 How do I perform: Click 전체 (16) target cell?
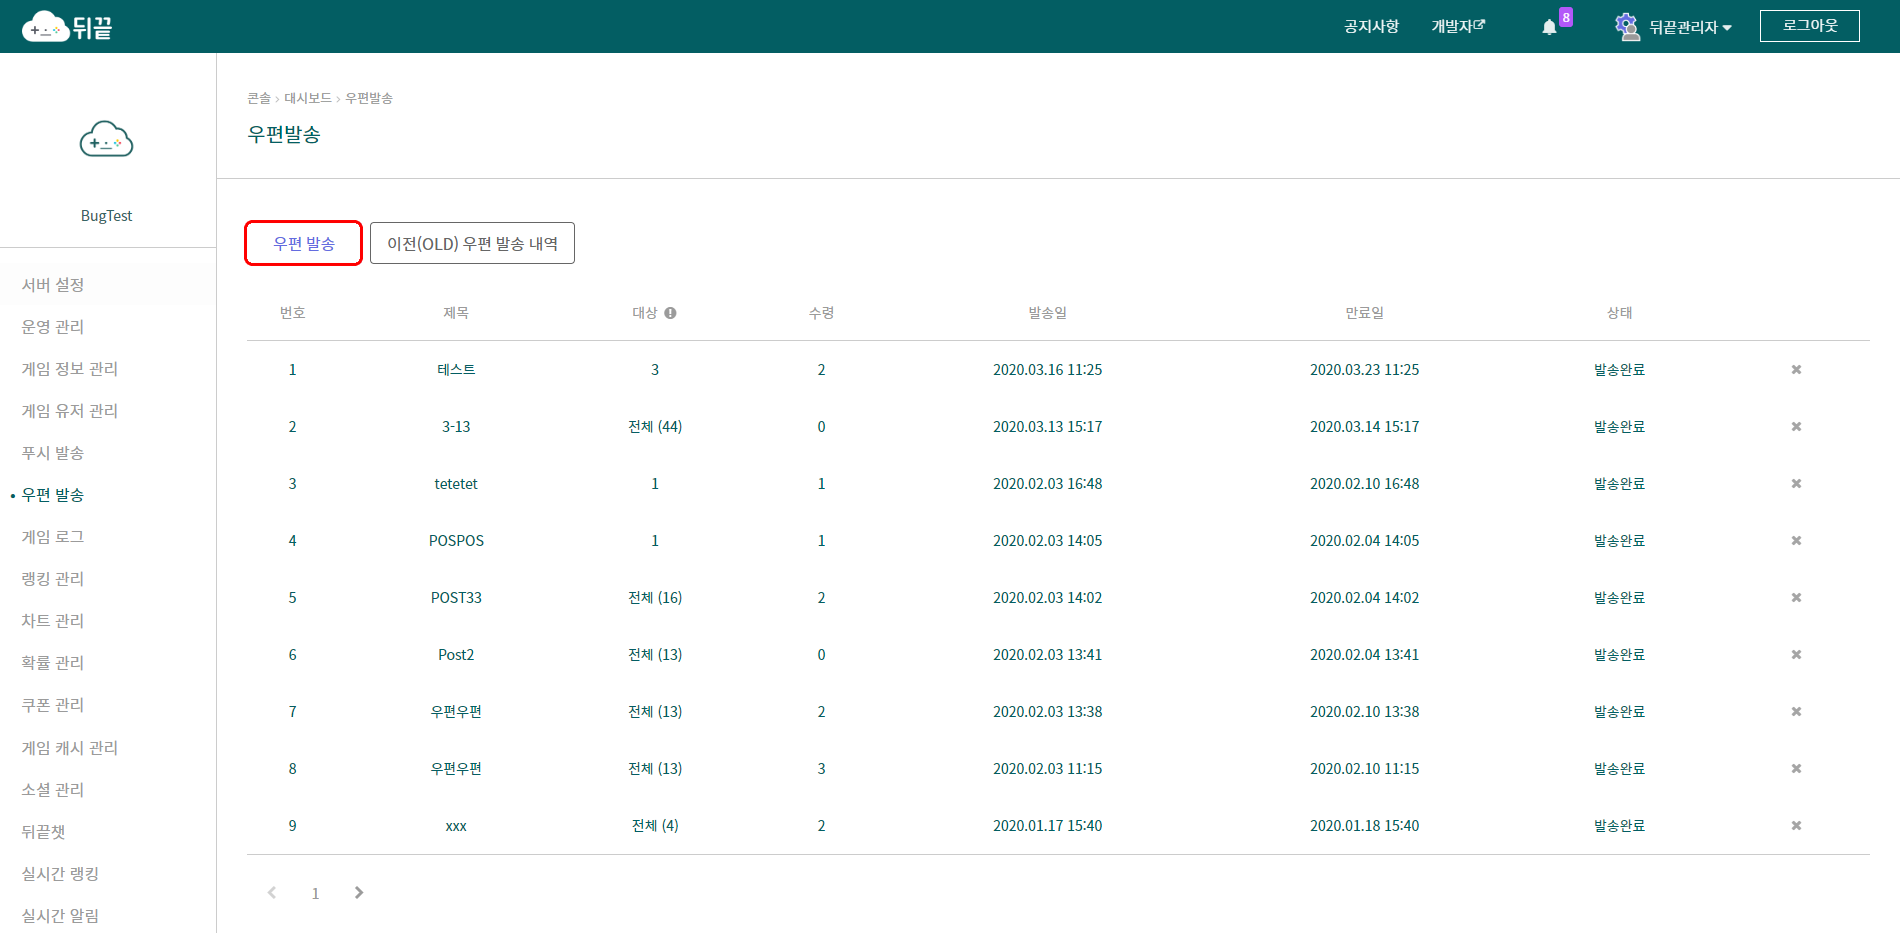click(655, 598)
